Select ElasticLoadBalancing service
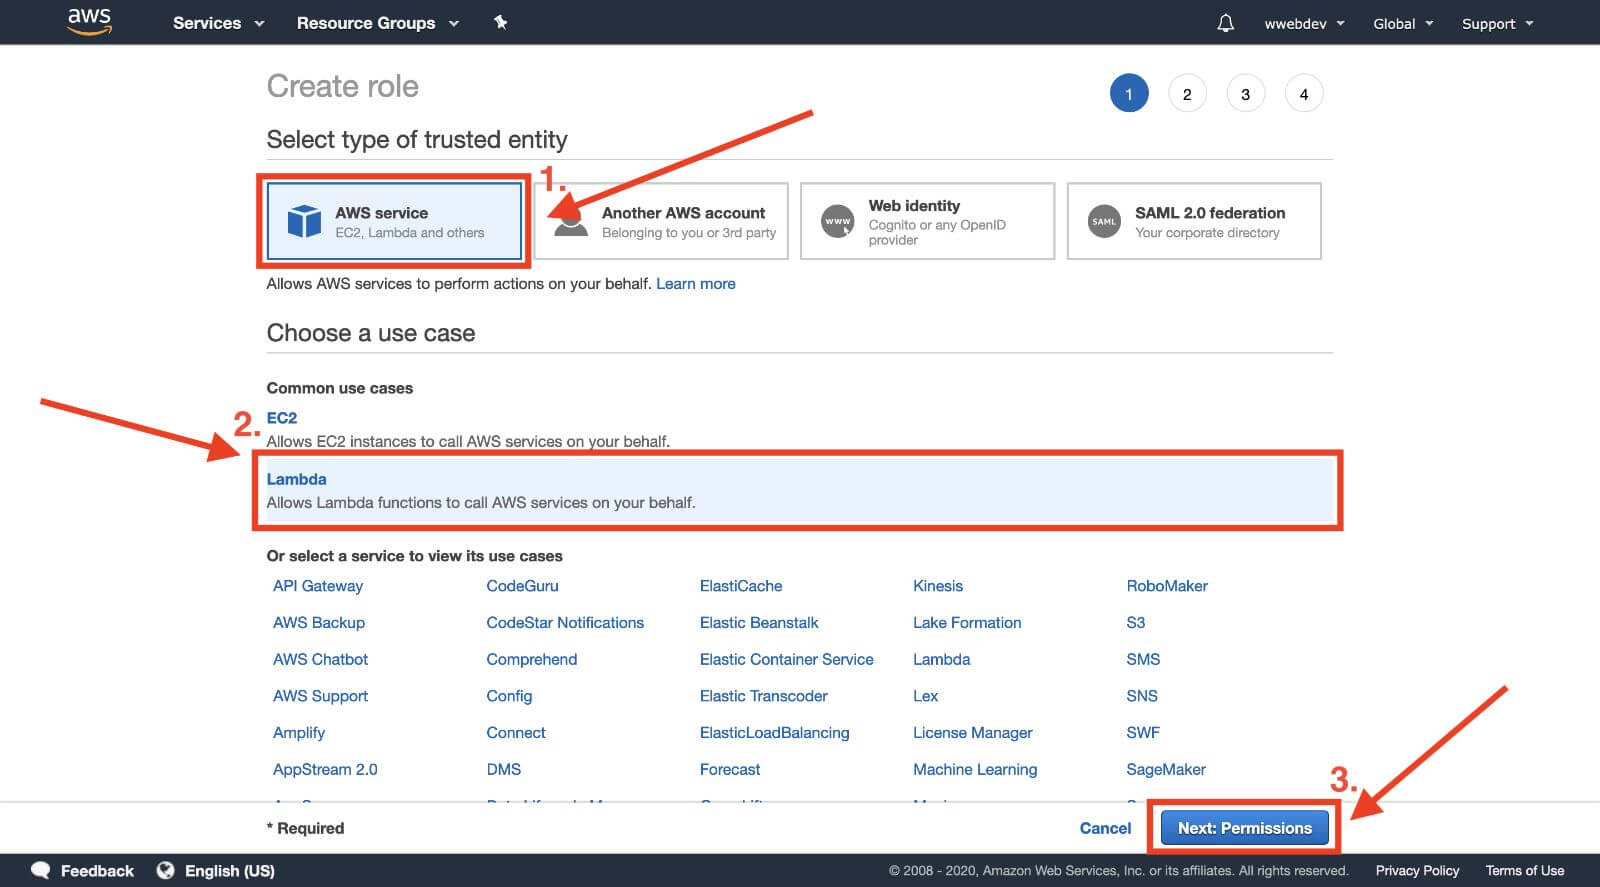 click(774, 733)
